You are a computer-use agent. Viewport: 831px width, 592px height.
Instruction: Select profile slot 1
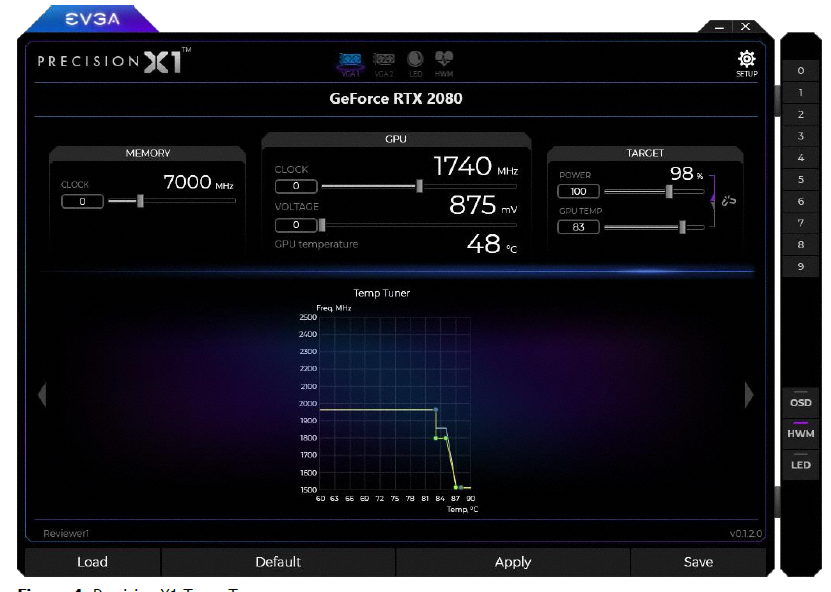(801, 92)
